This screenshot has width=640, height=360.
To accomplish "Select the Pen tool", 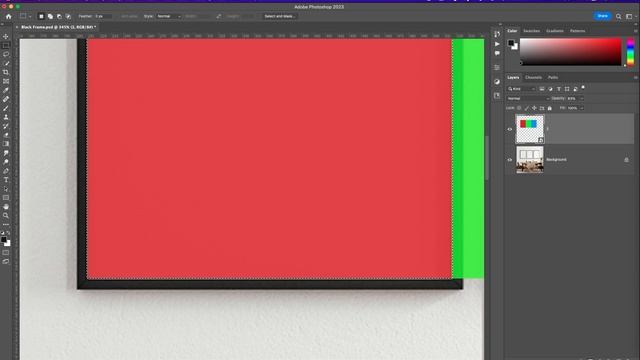I will [6, 171].
